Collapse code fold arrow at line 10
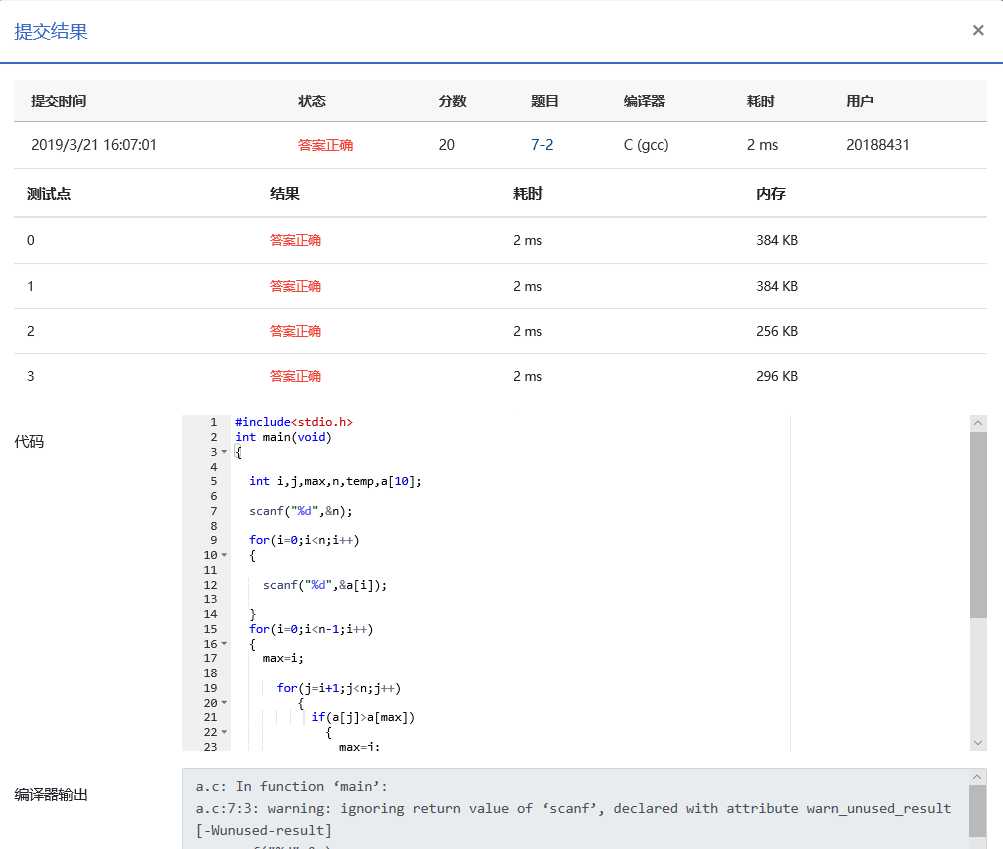The image size is (1003, 849). 225,555
